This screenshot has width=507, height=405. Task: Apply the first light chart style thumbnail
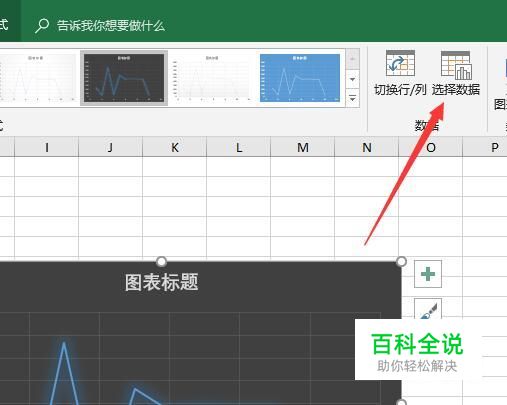(x=37, y=78)
